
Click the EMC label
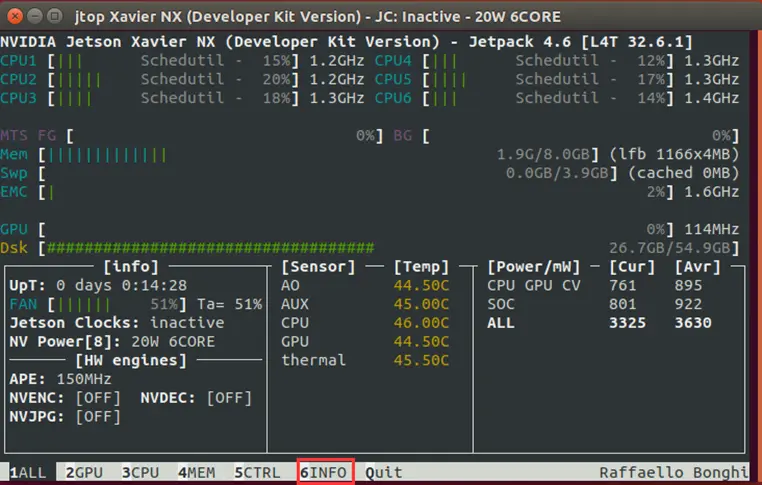coord(14,192)
